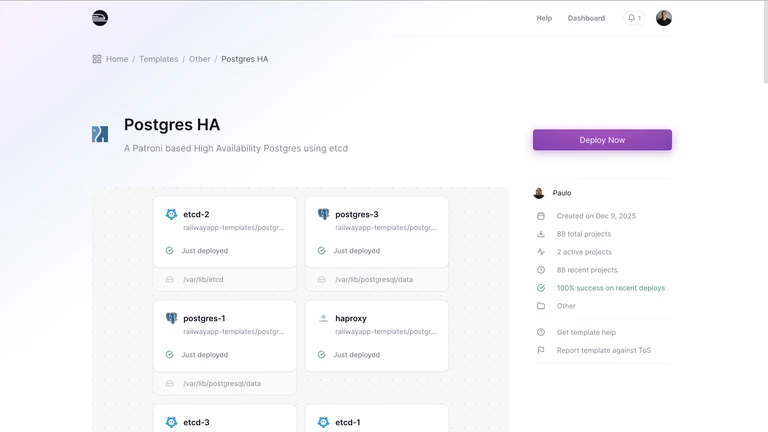768x432 pixels.
Task: Click the Home grid icon in breadcrumb
Action: (97, 59)
